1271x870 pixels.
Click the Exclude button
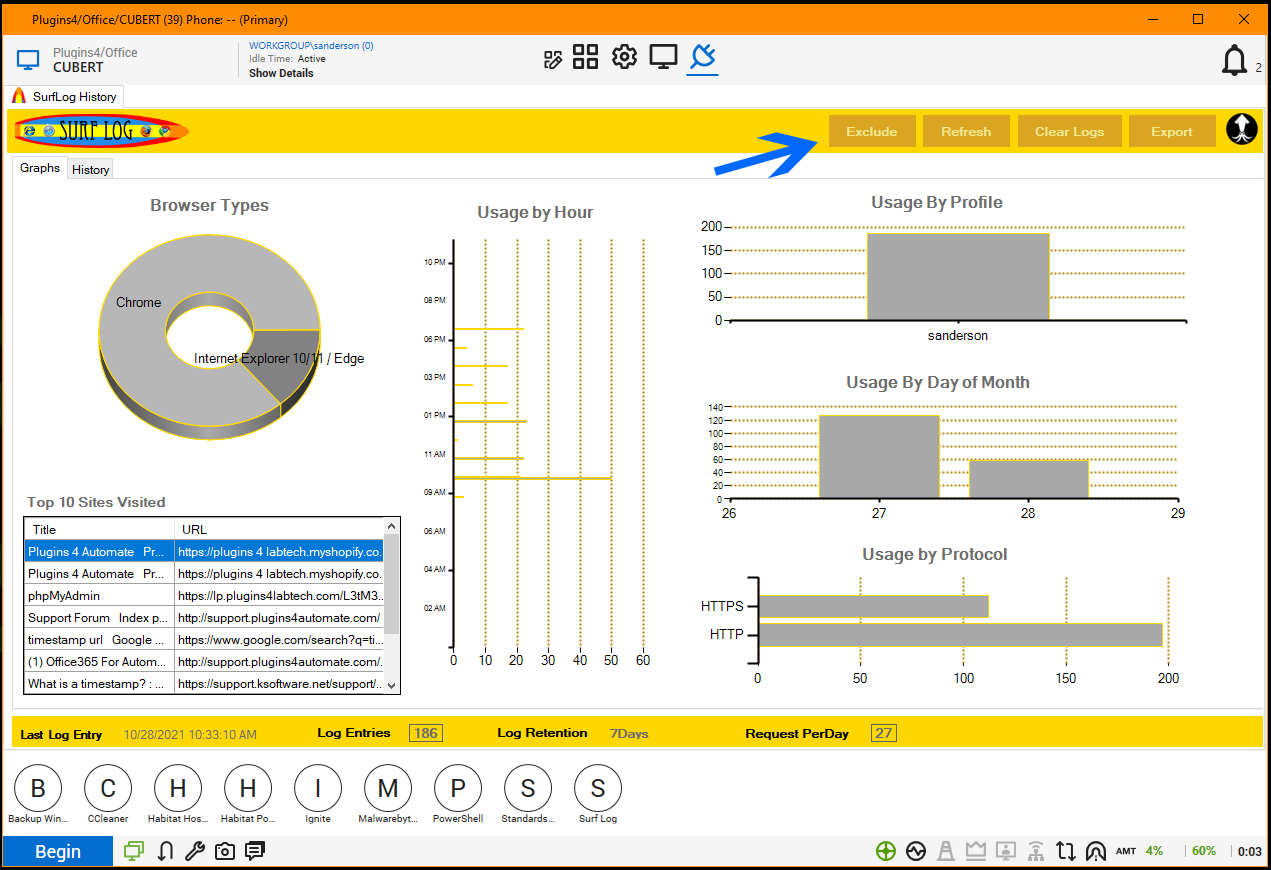[872, 131]
